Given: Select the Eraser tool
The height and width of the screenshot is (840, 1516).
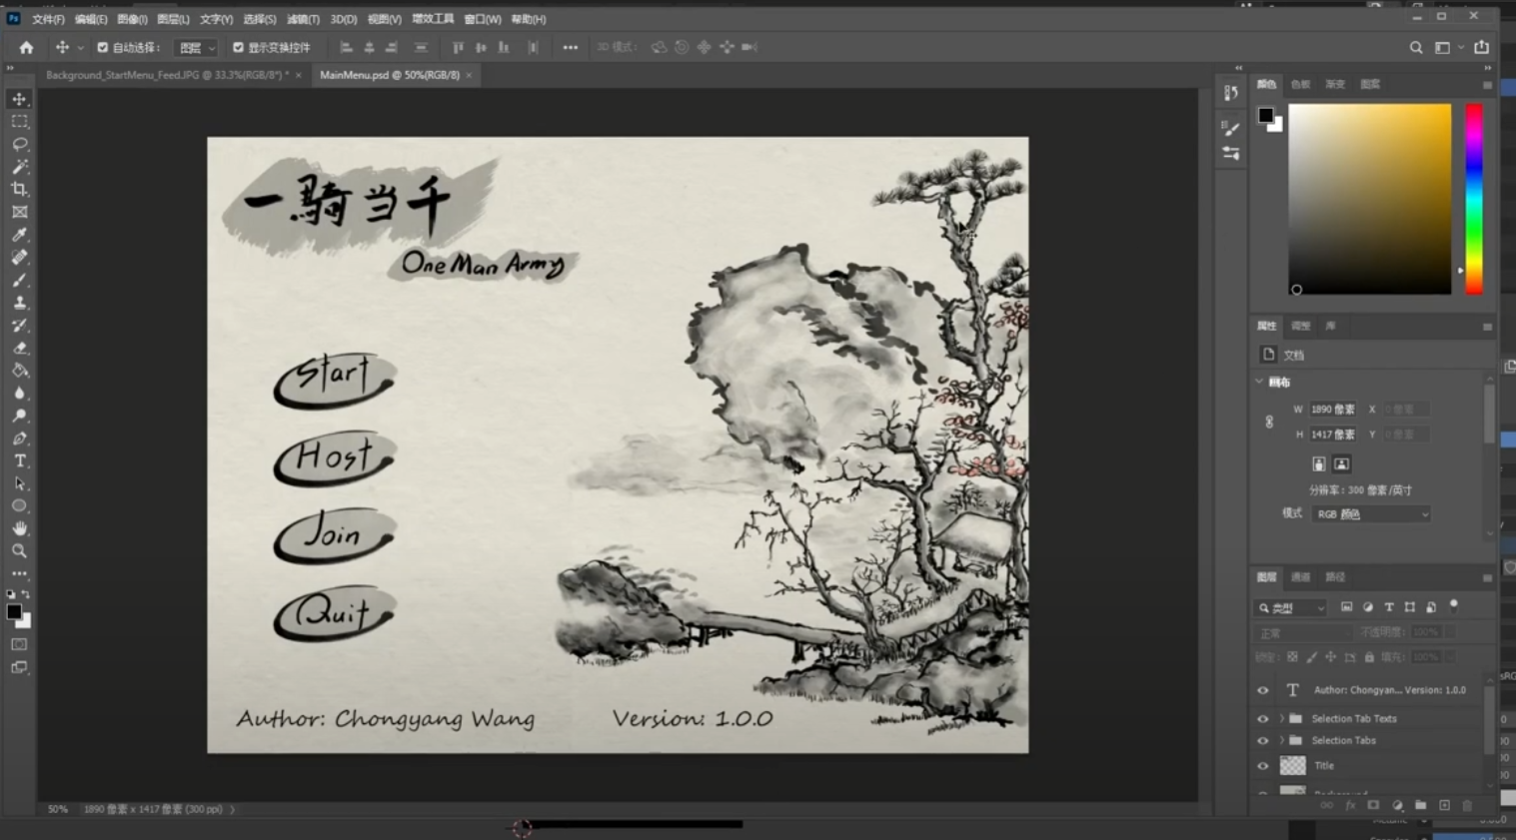Looking at the screenshot, I should tap(19, 348).
